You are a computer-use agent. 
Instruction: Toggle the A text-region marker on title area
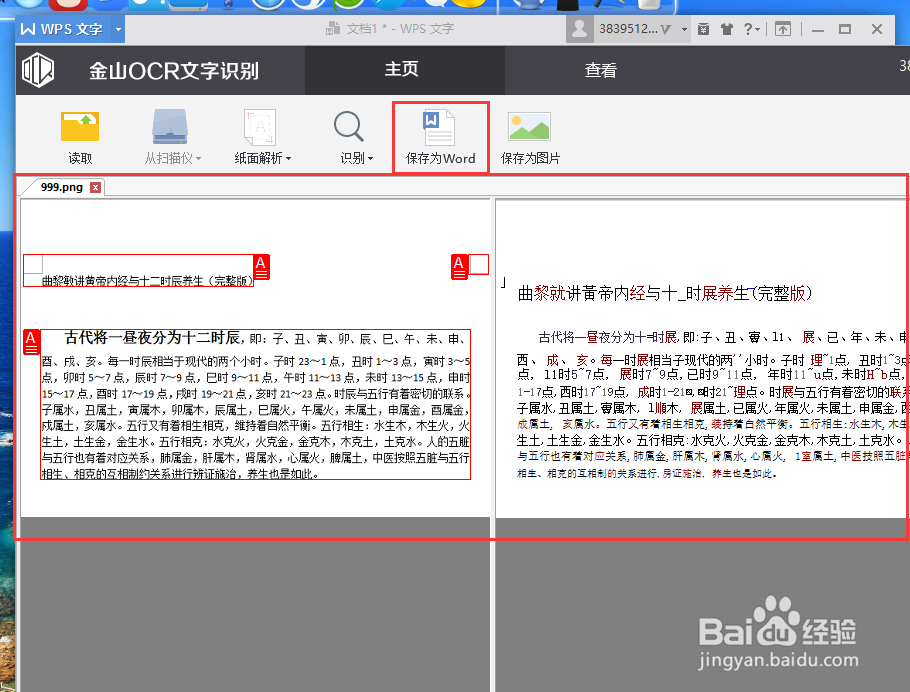[x=261, y=266]
